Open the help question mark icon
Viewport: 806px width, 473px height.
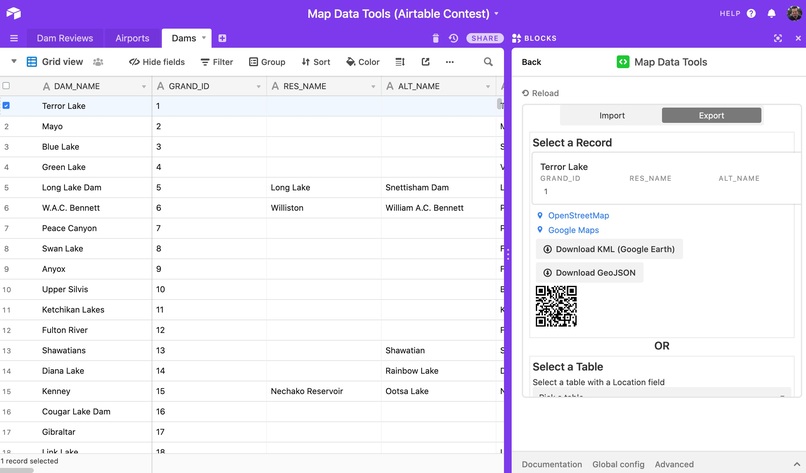click(x=751, y=13)
